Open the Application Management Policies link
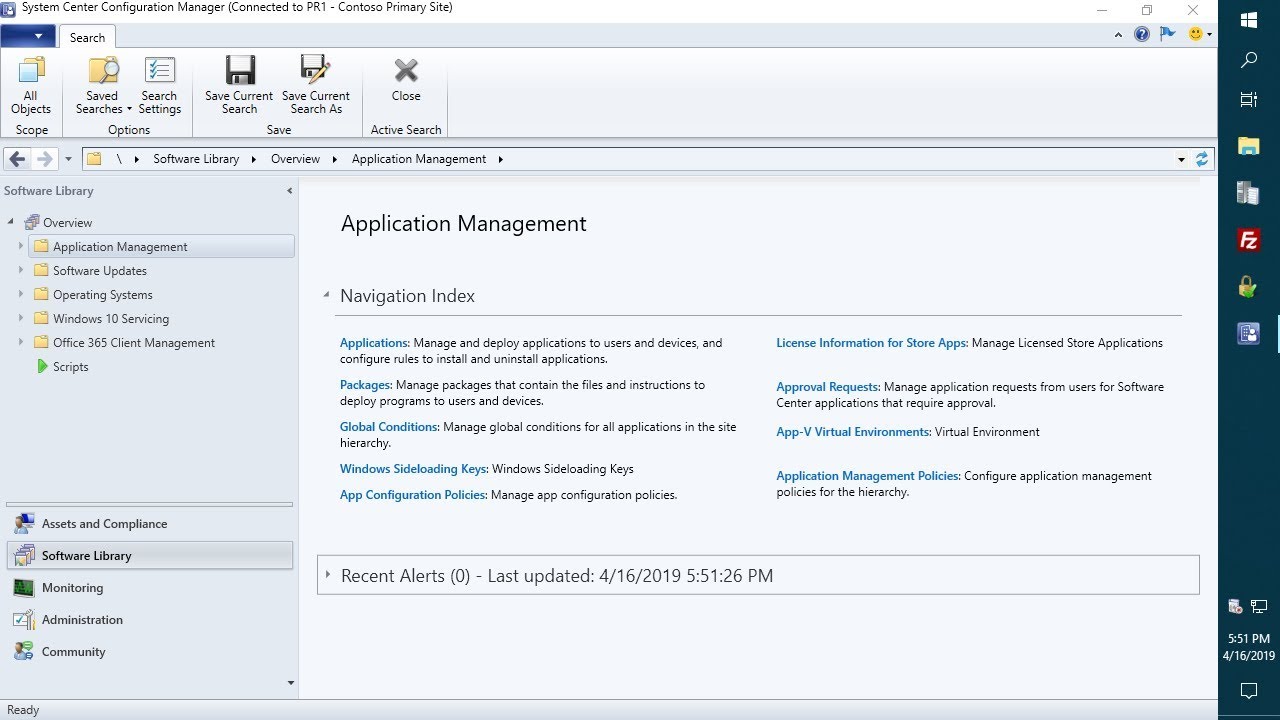Viewport: 1280px width, 720px height. click(867, 476)
